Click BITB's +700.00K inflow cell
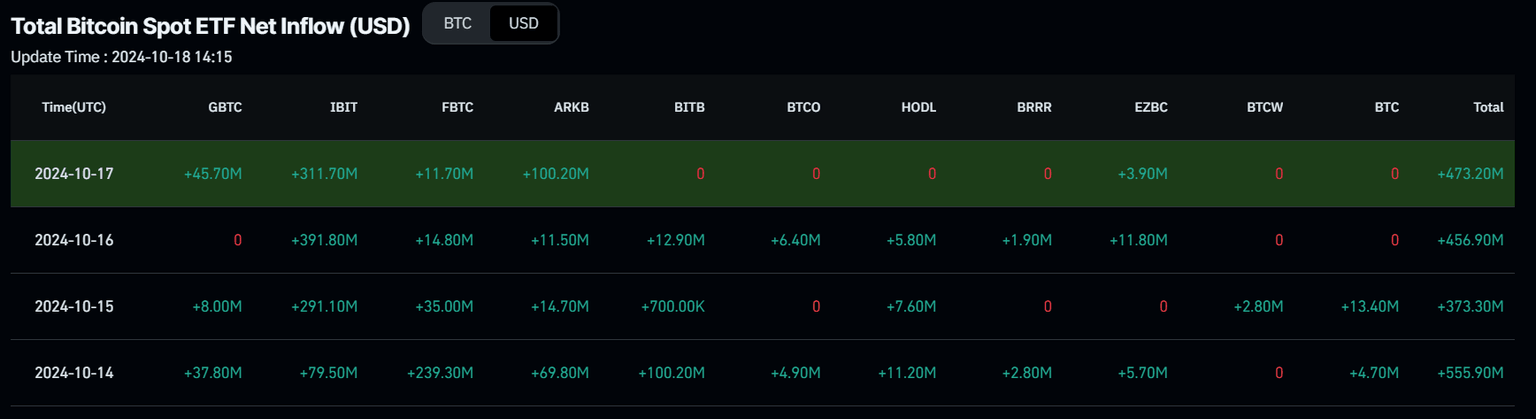Image resolution: width=1536 pixels, height=419 pixels. (672, 306)
